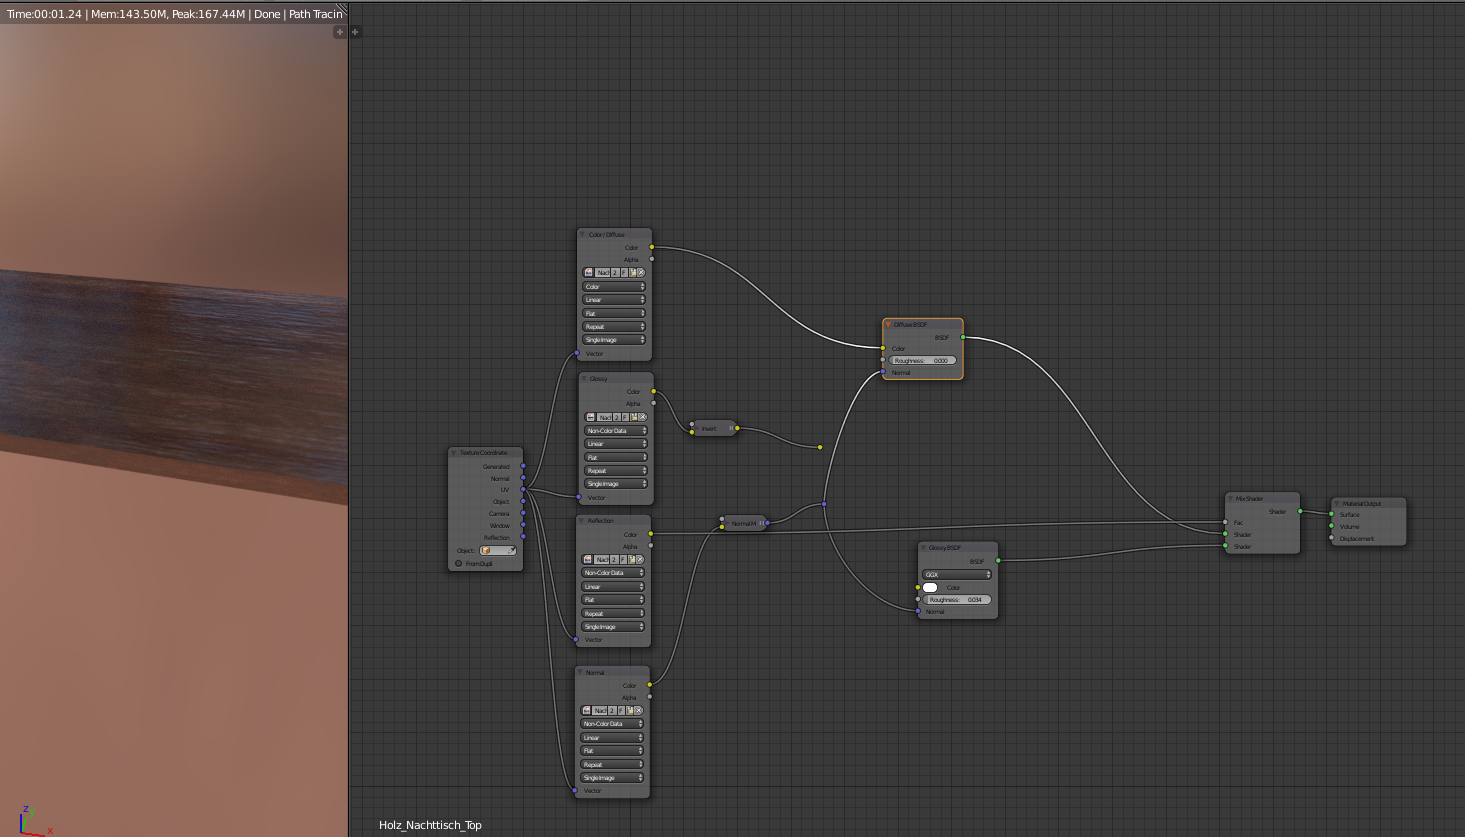Browse image icon in Color/Diffuse node
This screenshot has height=837, width=1465.
(x=589, y=272)
